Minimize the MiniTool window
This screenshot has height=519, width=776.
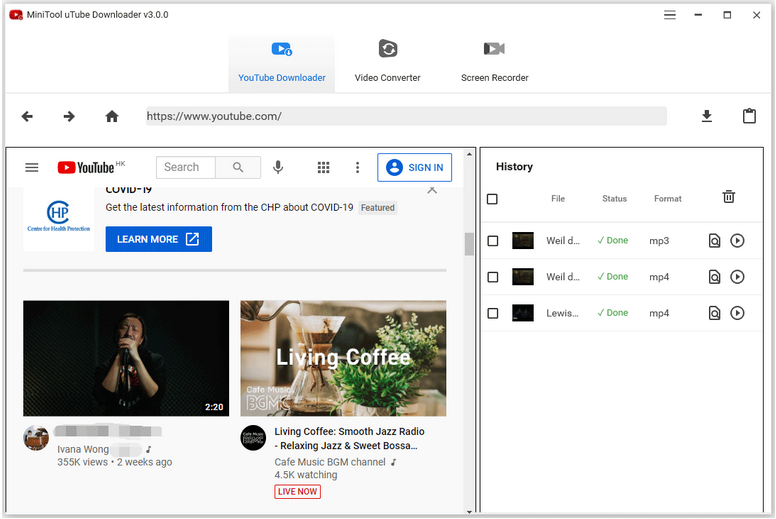pos(698,15)
